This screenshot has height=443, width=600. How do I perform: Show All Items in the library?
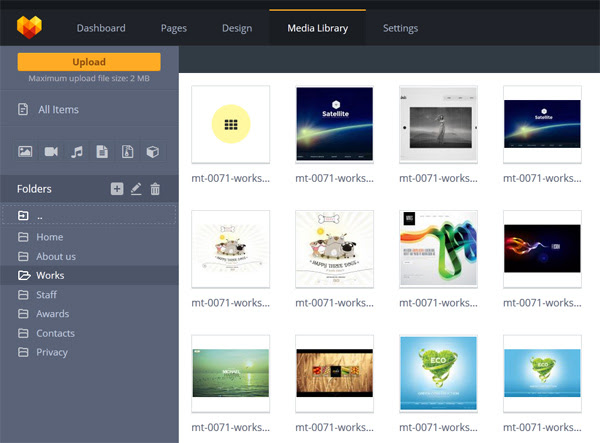(x=57, y=109)
